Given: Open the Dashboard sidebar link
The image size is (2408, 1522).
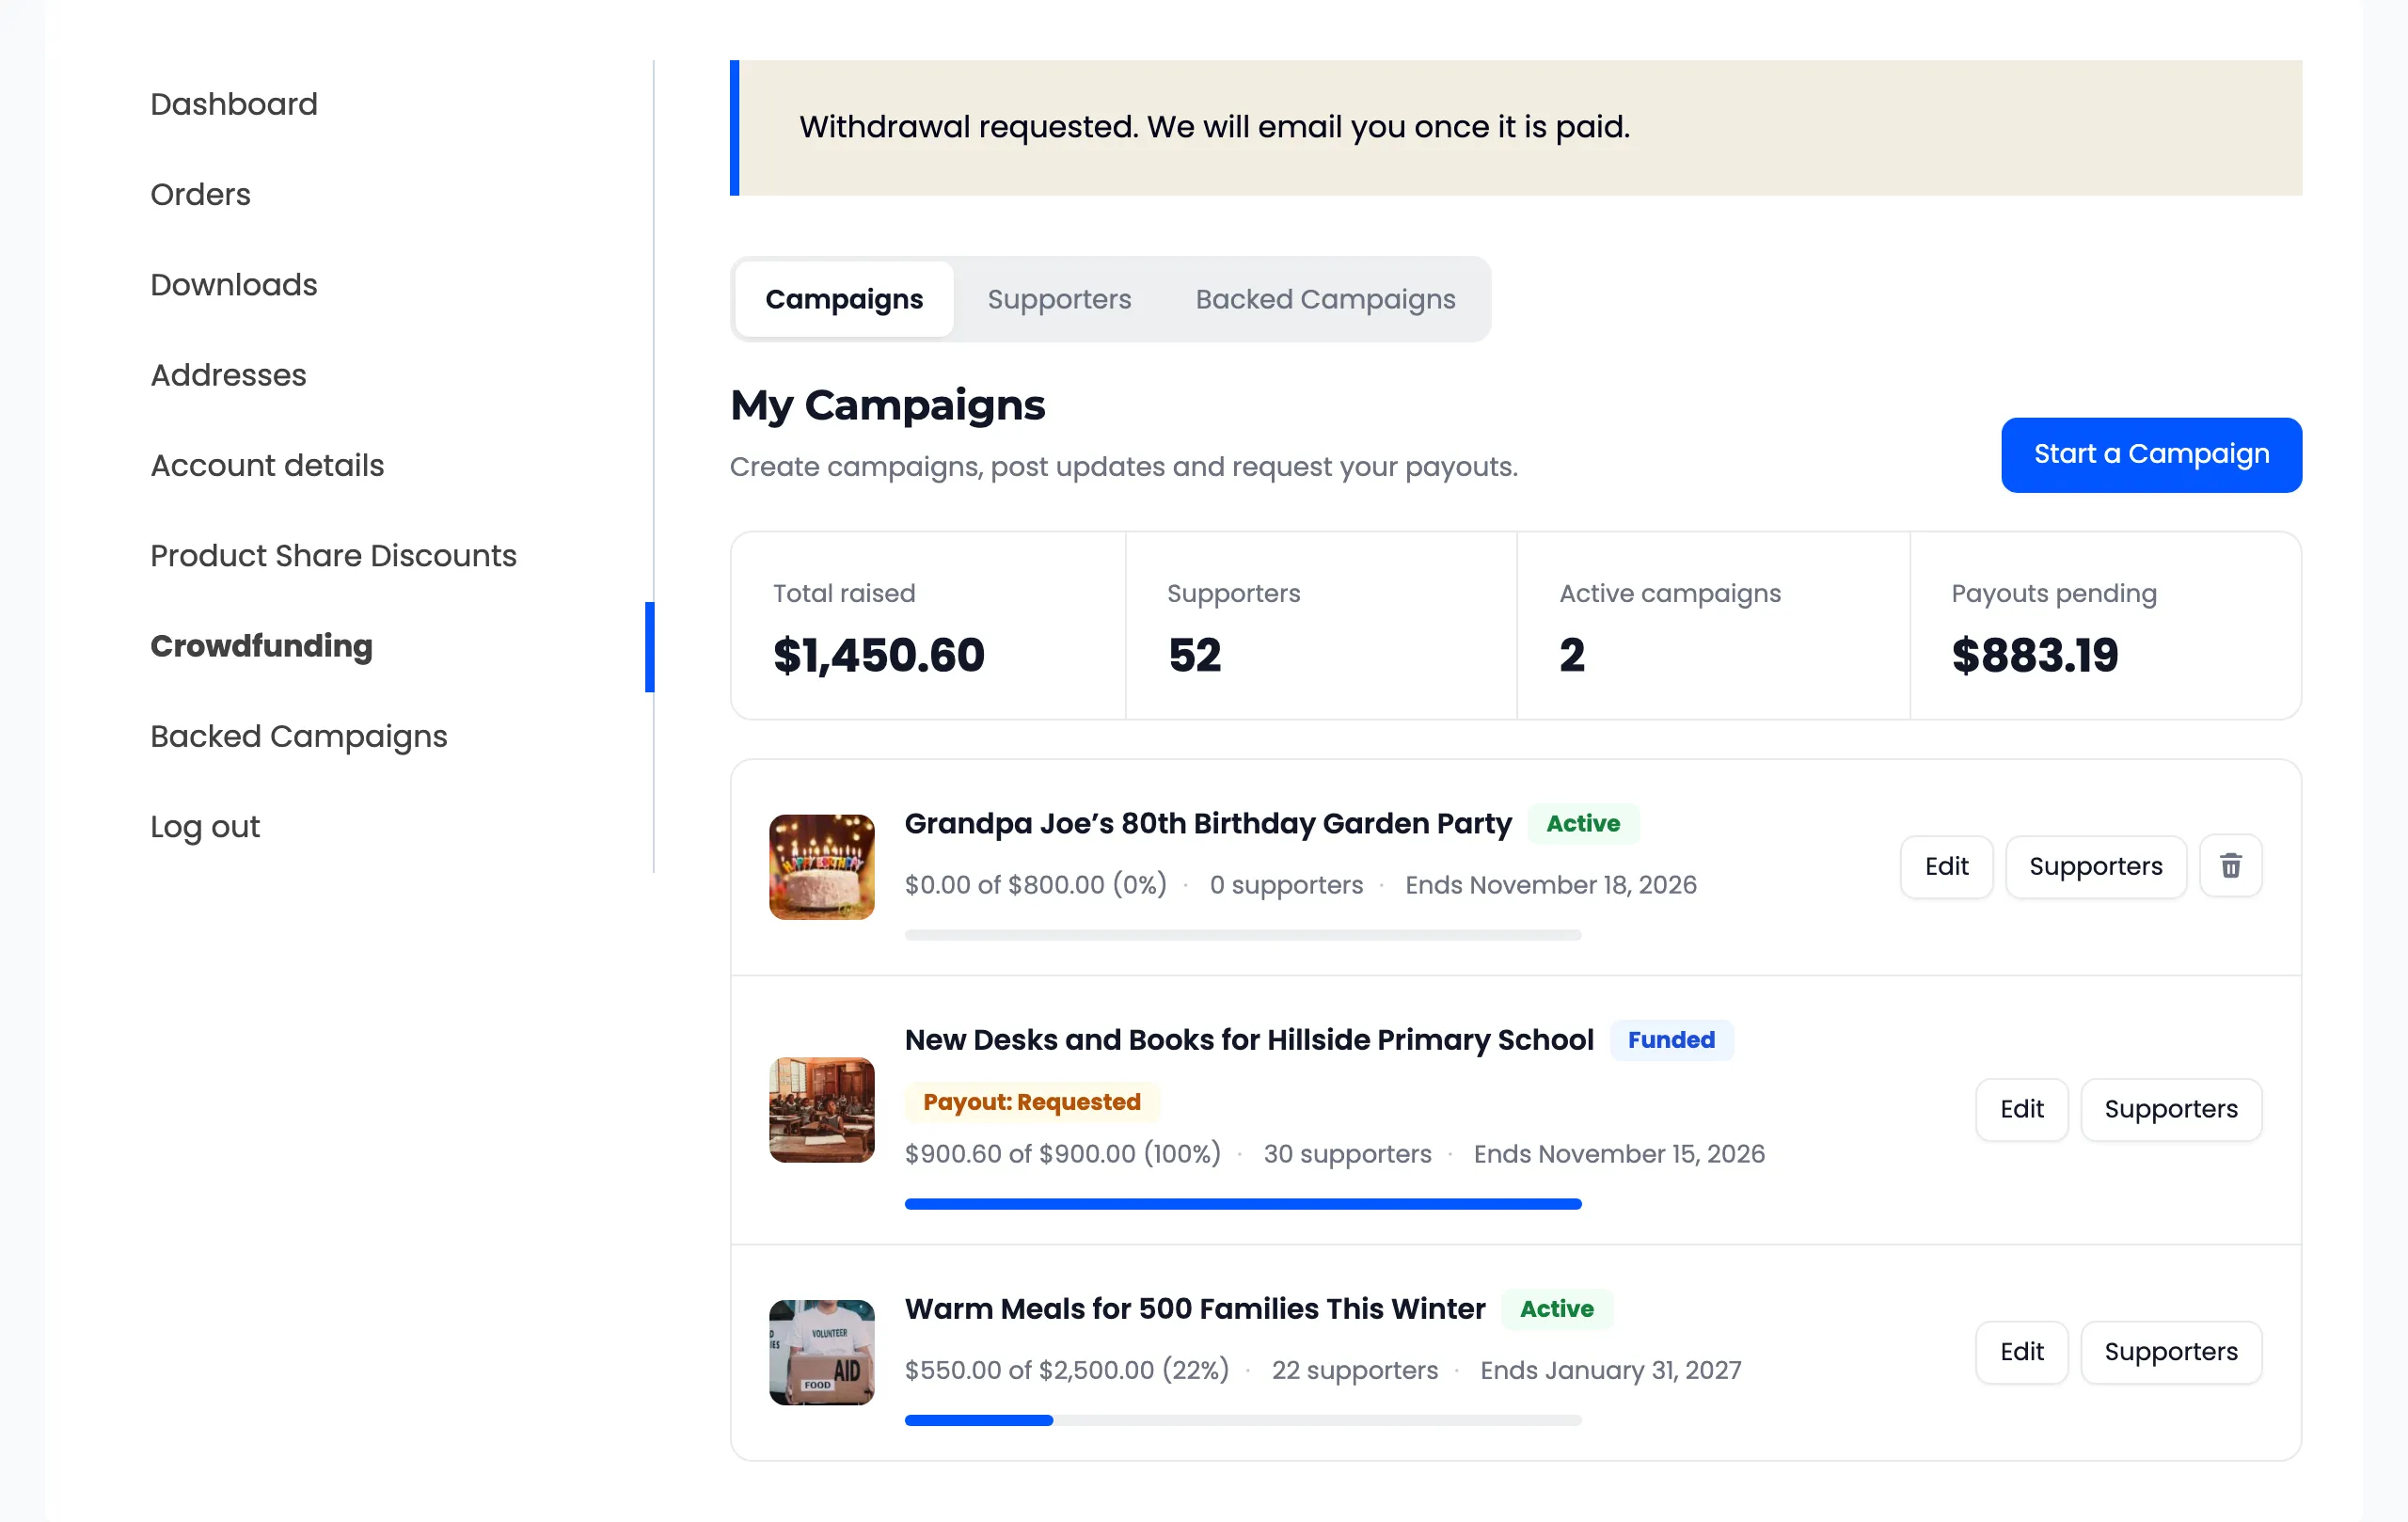Looking at the screenshot, I should [x=234, y=104].
